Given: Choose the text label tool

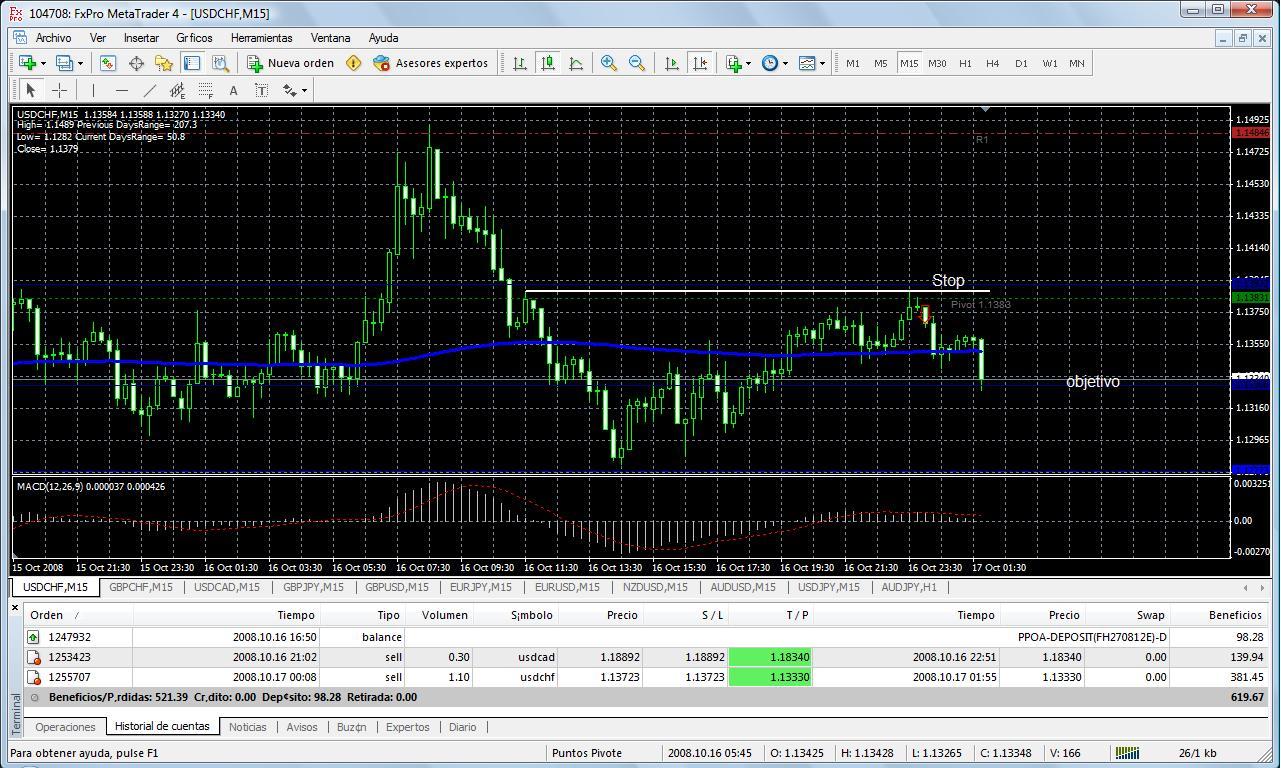Looking at the screenshot, I should [x=261, y=90].
